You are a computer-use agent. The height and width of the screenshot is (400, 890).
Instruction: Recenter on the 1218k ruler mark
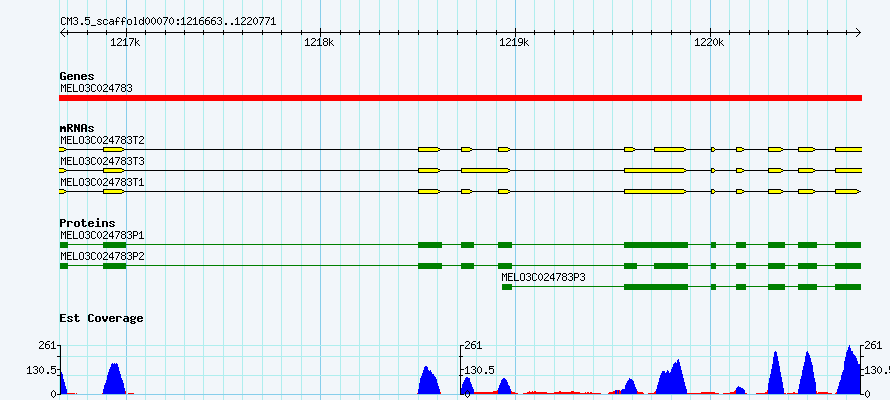(x=320, y=43)
